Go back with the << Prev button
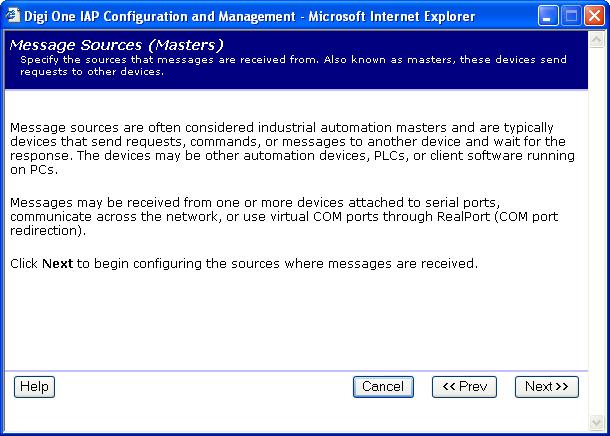 point(464,387)
